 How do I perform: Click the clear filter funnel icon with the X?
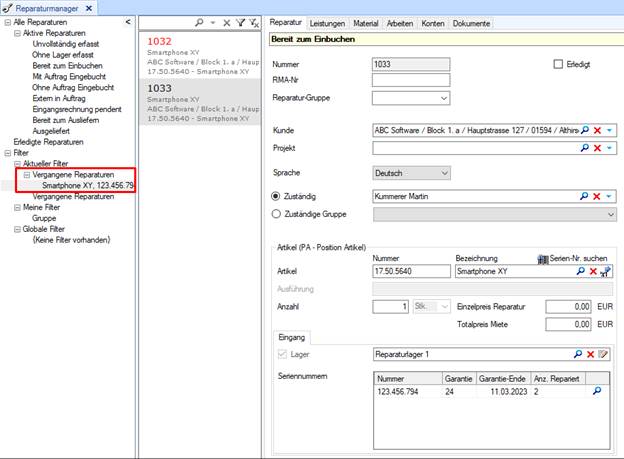pyautogui.click(x=254, y=23)
